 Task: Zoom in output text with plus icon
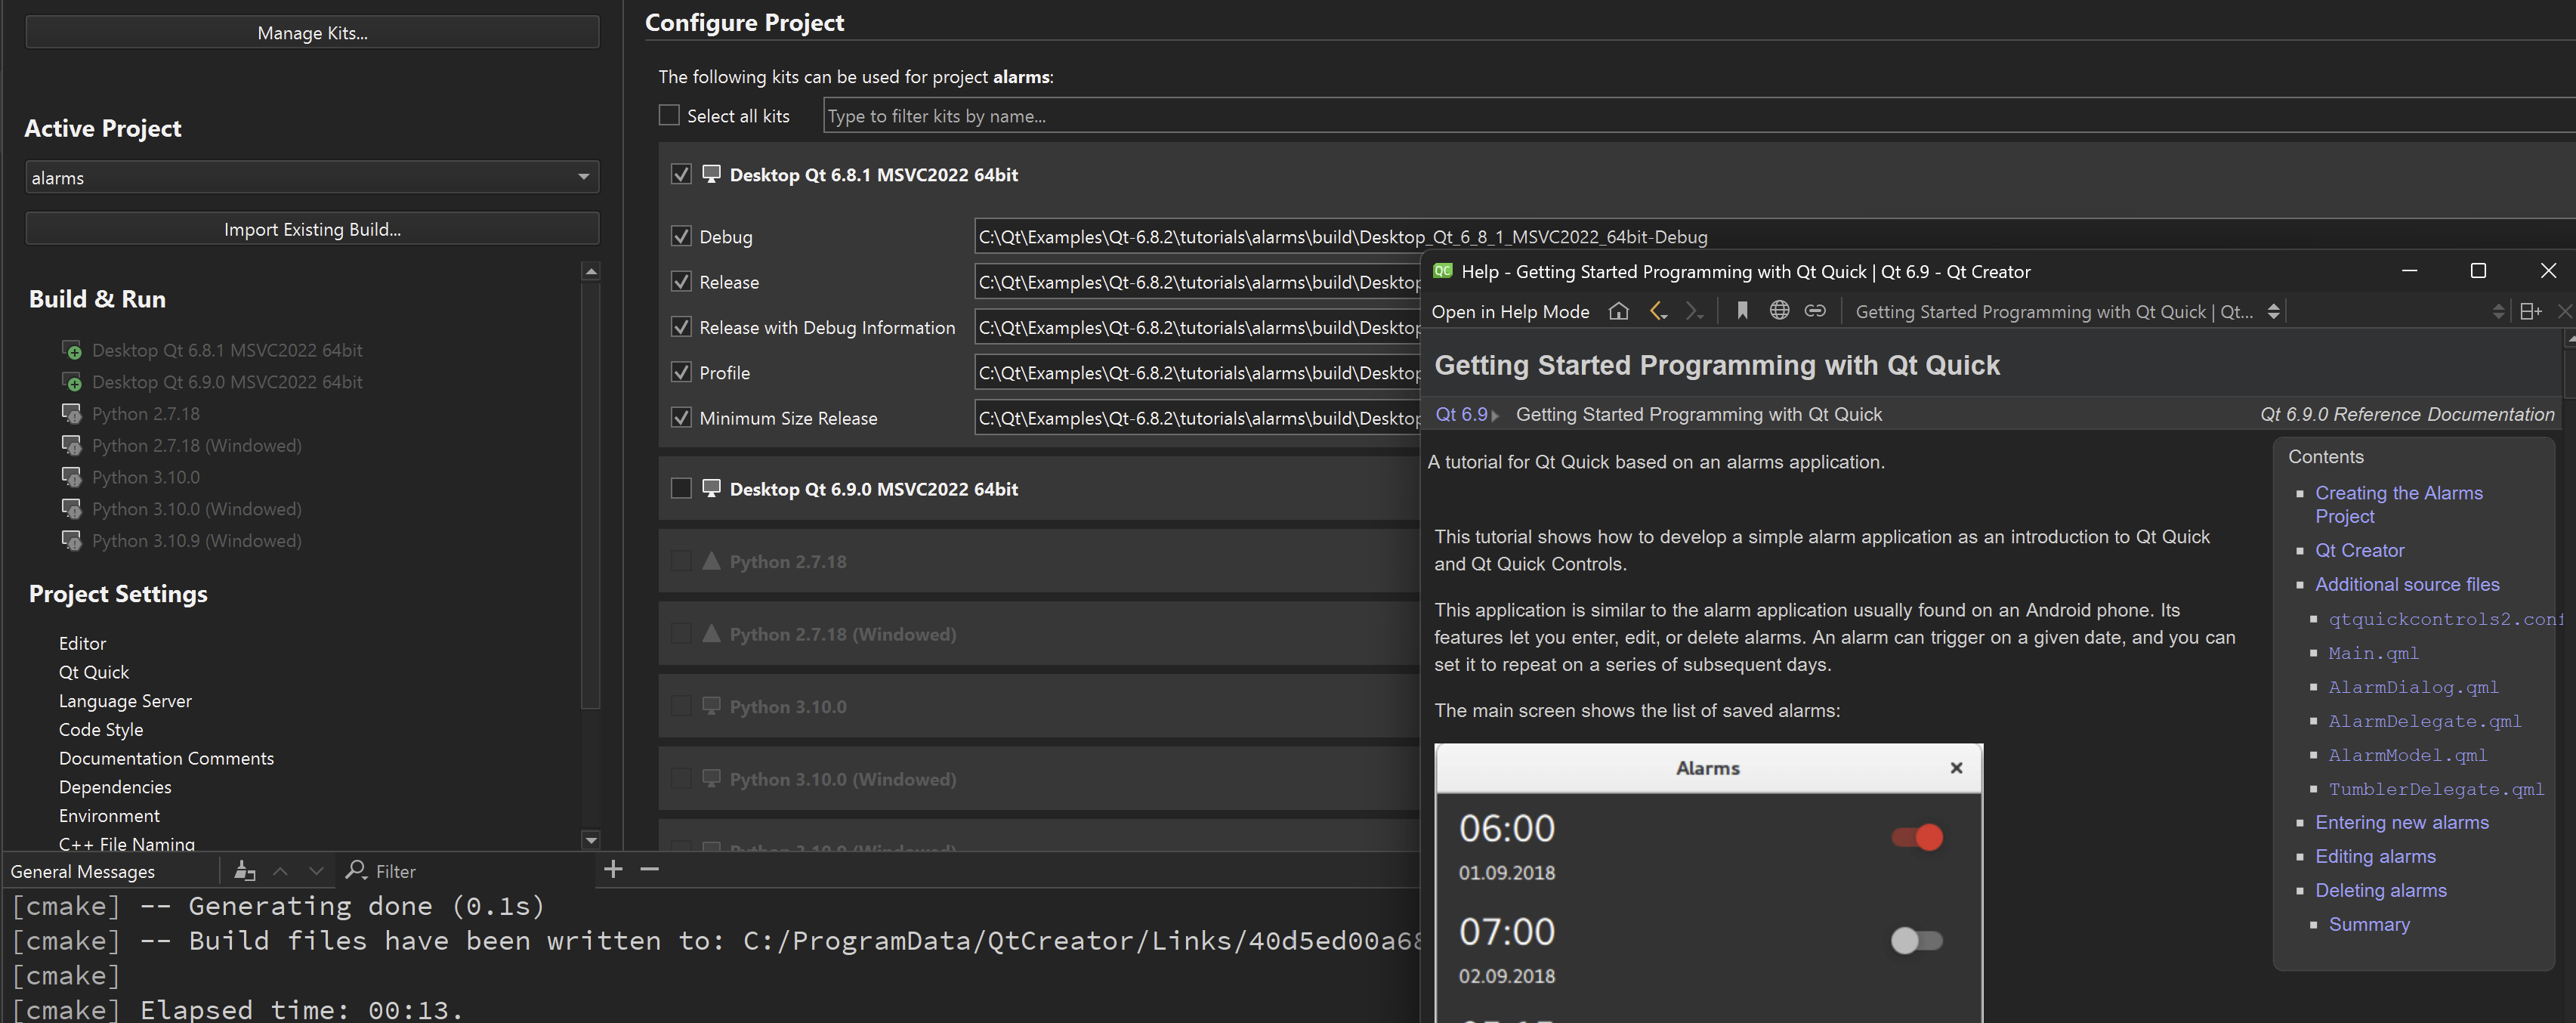[x=613, y=869]
